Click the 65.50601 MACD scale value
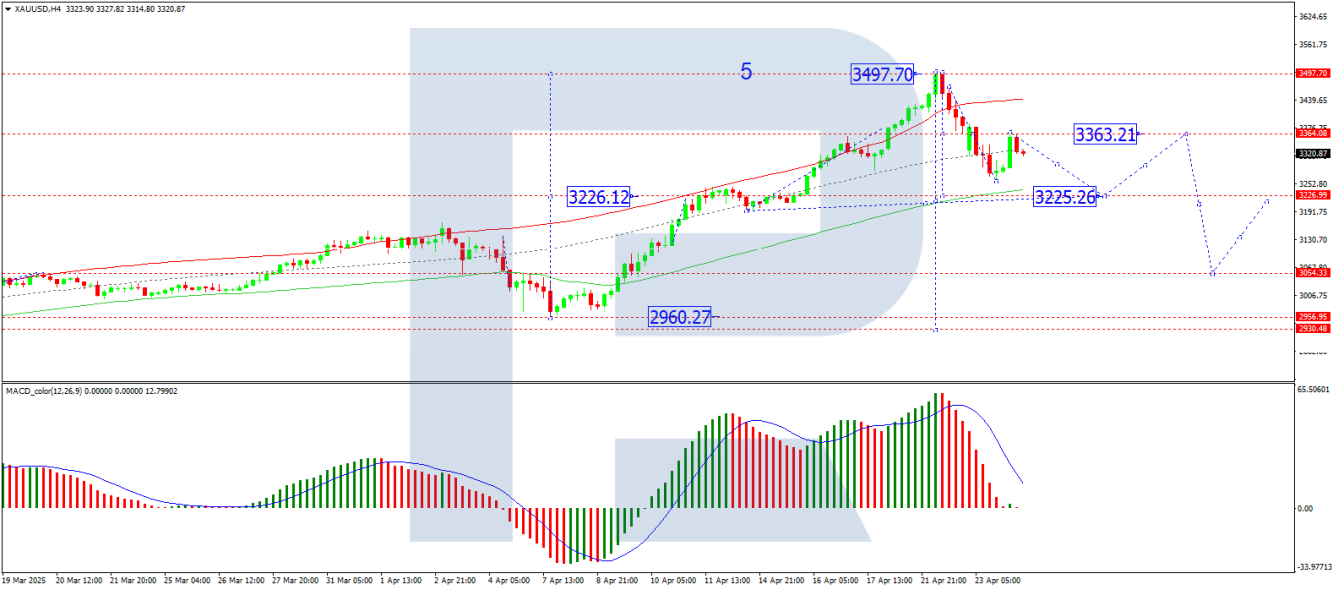This screenshot has height=590, width=1332. 1313,390
